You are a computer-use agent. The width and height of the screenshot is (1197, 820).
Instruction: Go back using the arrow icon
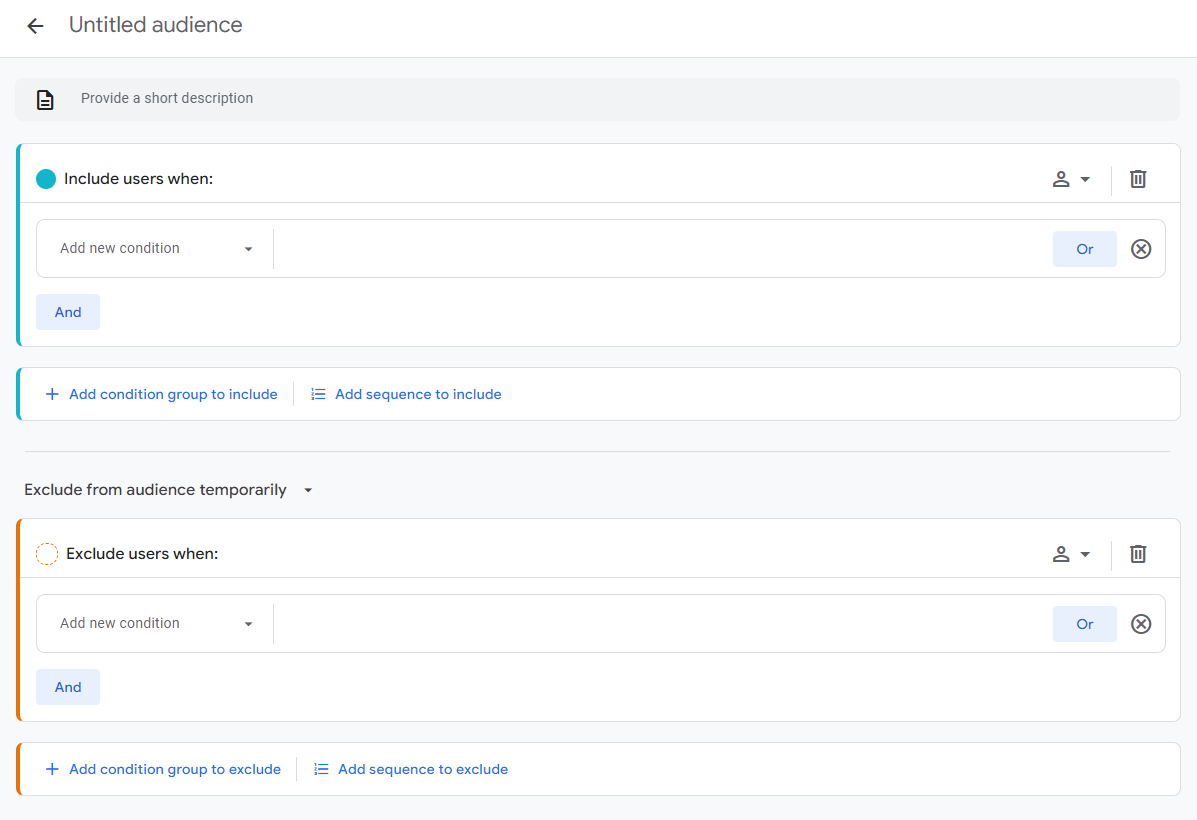pyautogui.click(x=35, y=26)
